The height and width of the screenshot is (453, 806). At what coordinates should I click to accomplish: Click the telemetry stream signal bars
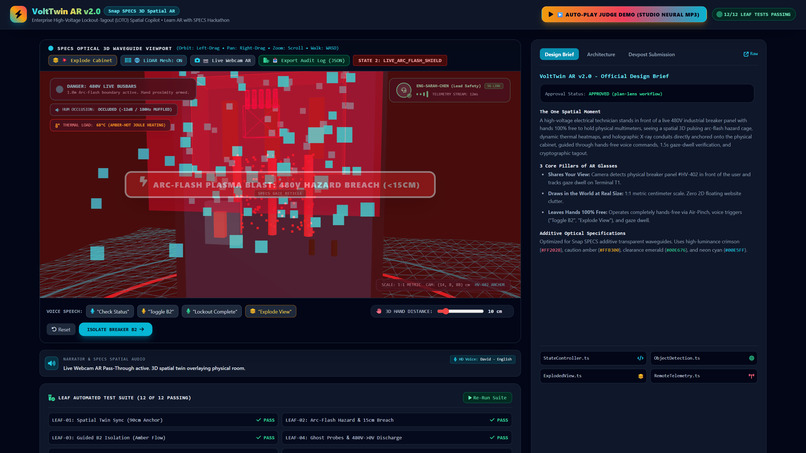coord(422,94)
